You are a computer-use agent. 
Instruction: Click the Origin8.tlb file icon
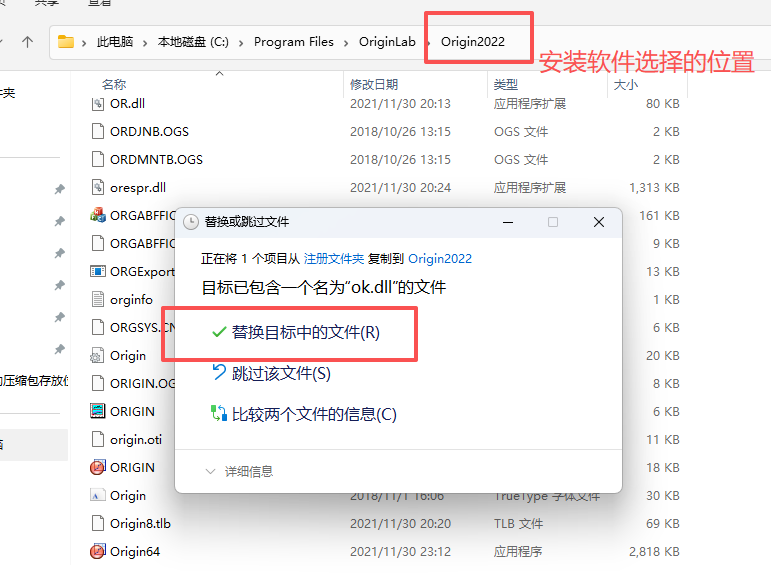(98, 523)
